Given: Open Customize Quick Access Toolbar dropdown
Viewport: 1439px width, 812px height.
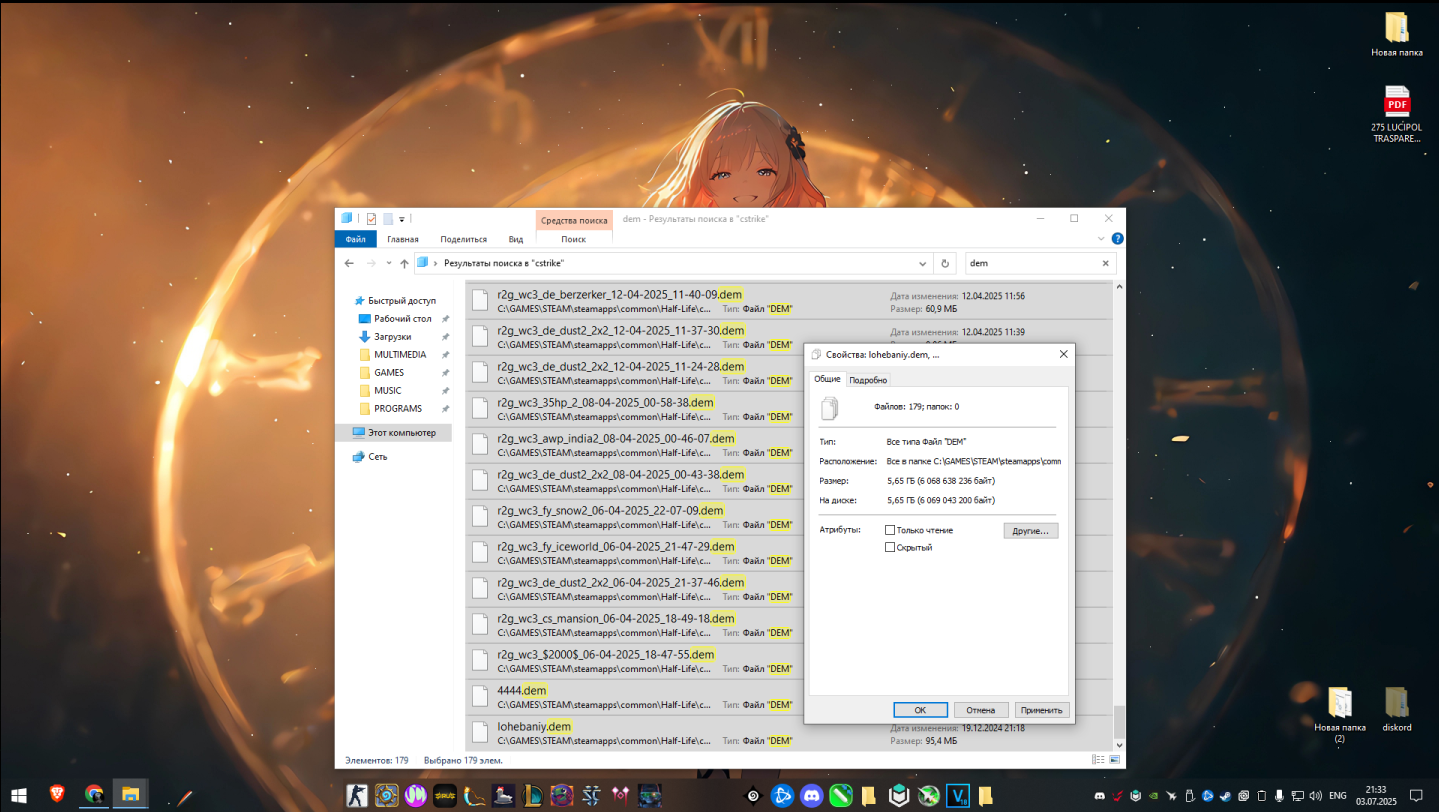Looking at the screenshot, I should pos(402,219).
